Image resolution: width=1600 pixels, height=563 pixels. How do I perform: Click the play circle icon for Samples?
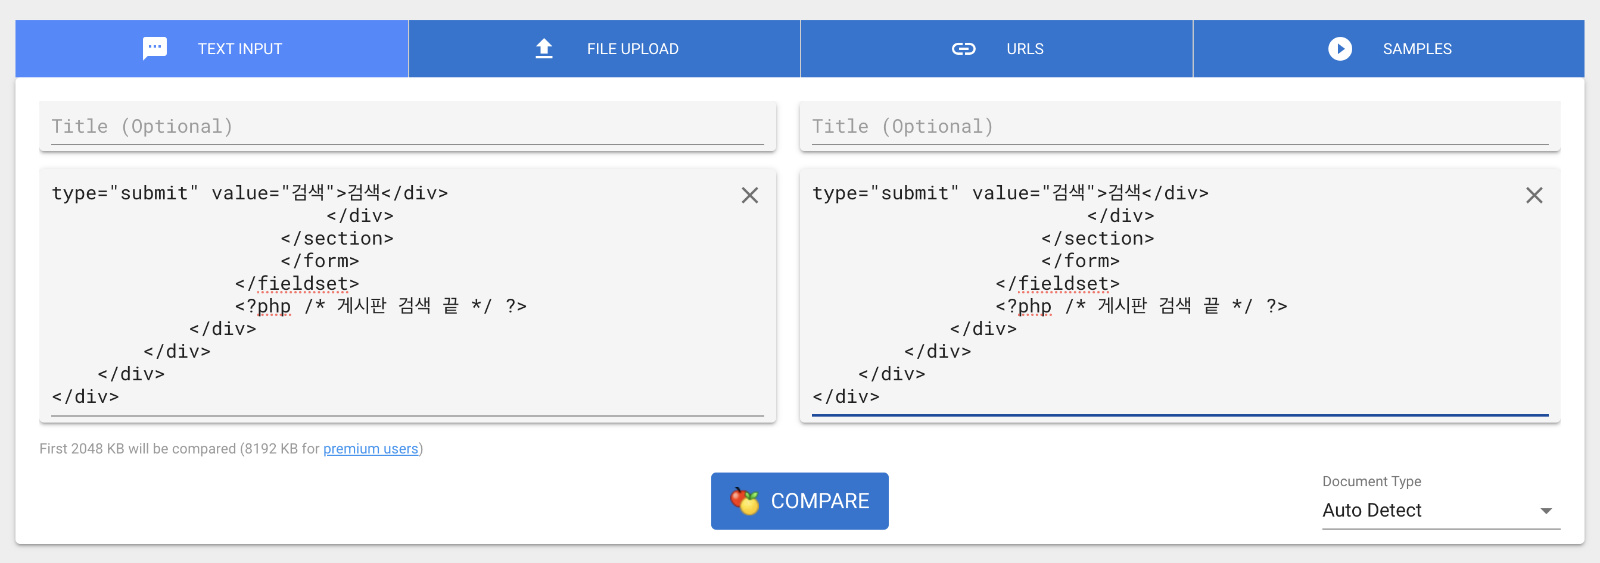[x=1340, y=49]
